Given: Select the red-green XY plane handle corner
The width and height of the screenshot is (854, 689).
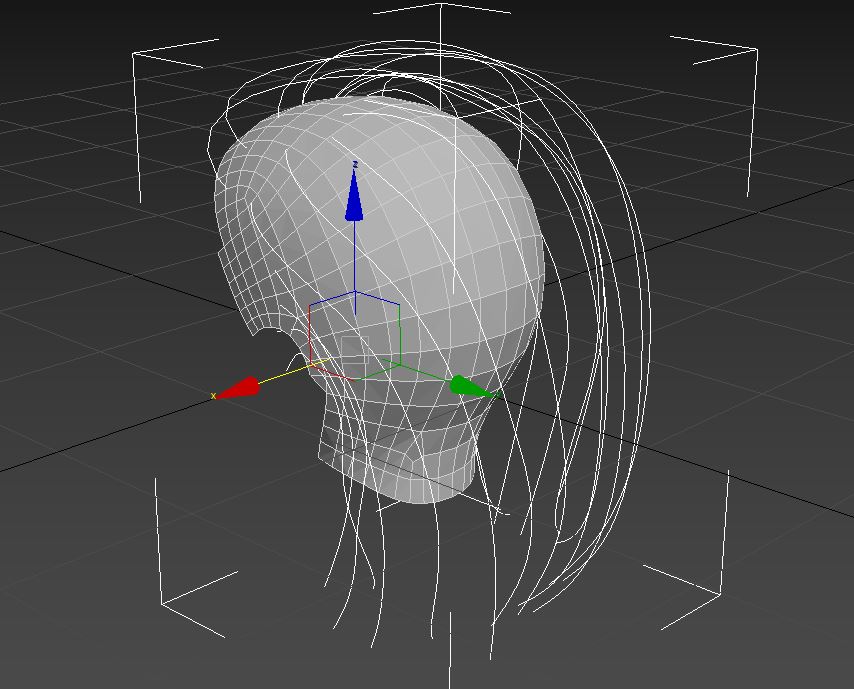Looking at the screenshot, I should click(355, 379).
